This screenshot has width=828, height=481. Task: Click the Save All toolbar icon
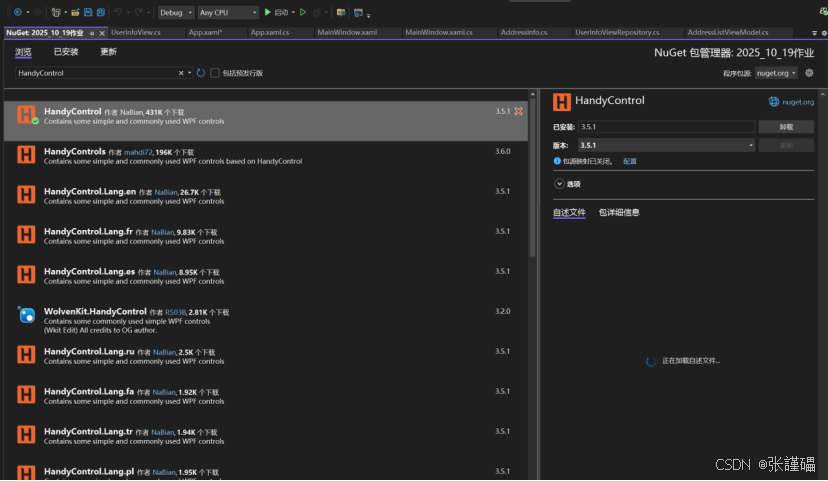(x=100, y=12)
